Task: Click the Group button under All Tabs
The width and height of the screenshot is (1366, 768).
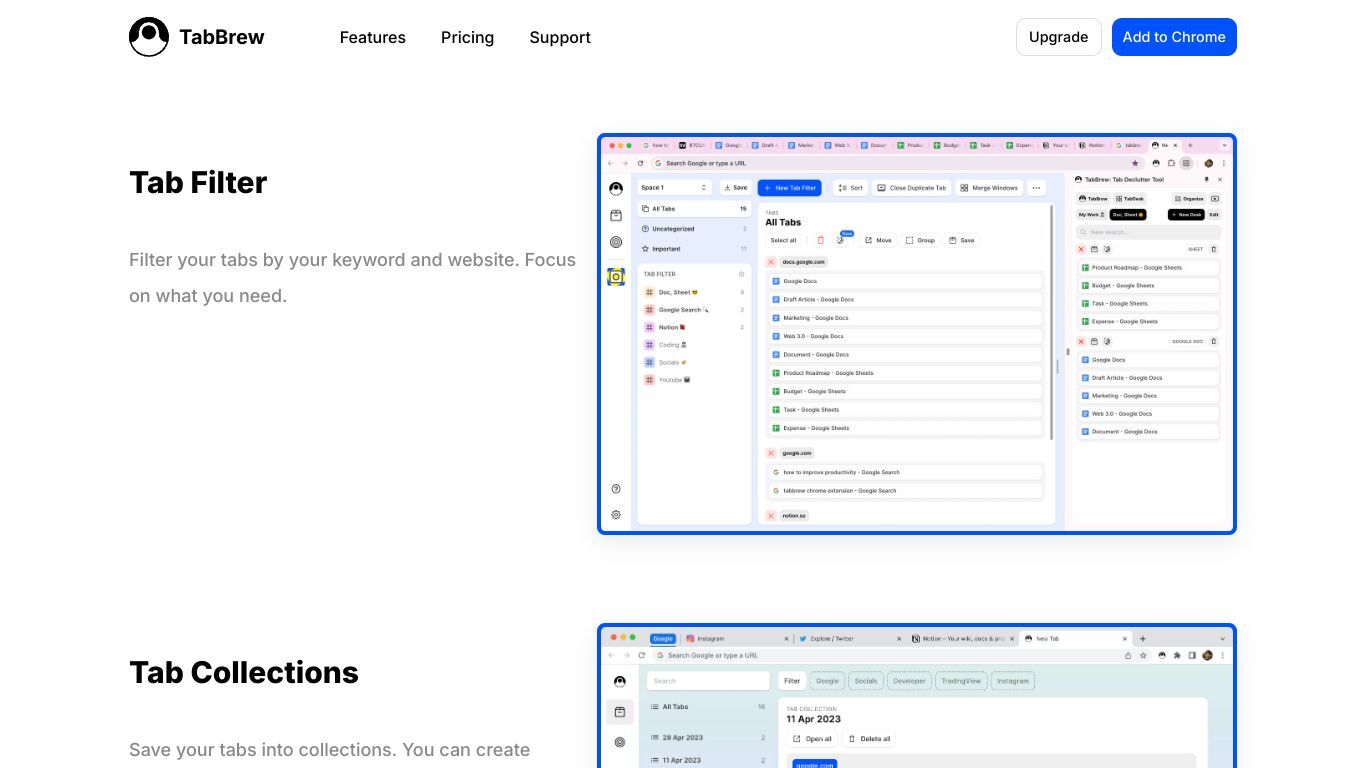Action: coord(920,240)
